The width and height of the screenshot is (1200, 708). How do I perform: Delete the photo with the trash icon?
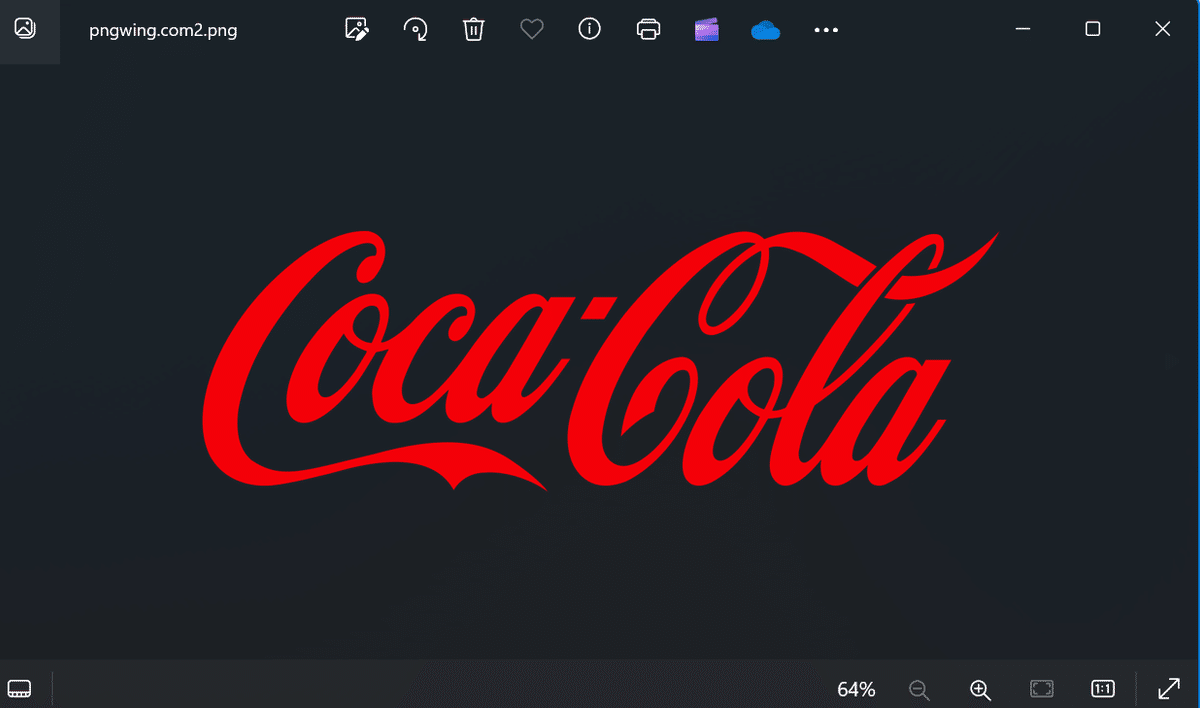473,30
